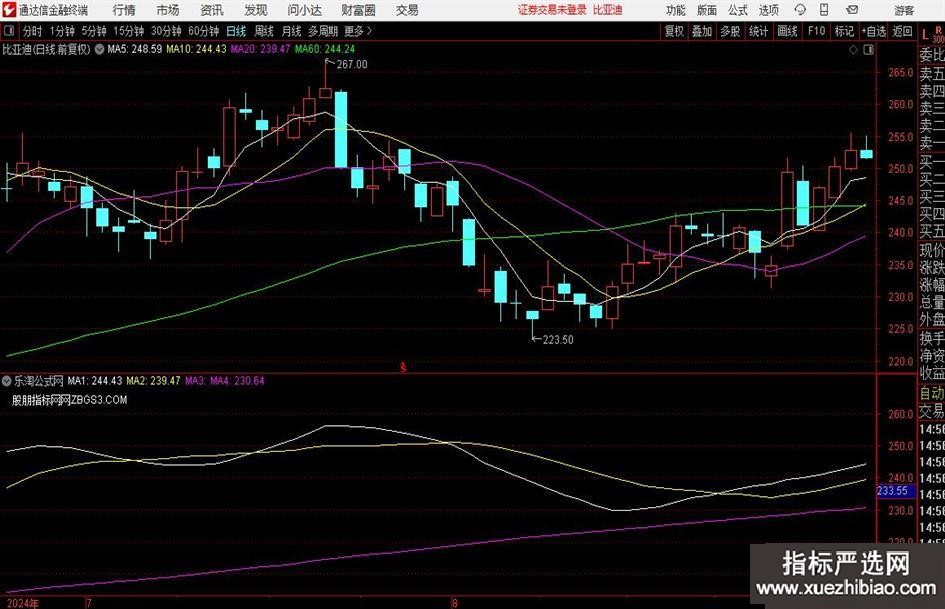Click the L indicator at top right
Image resolution: width=945 pixels, height=609 pixels.
coord(926,35)
